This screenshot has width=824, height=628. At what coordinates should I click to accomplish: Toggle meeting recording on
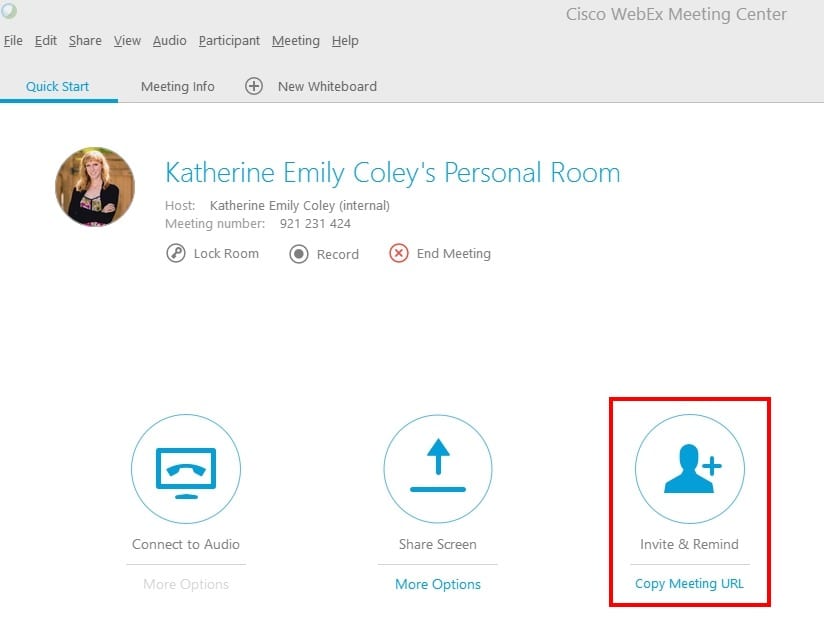pos(297,253)
